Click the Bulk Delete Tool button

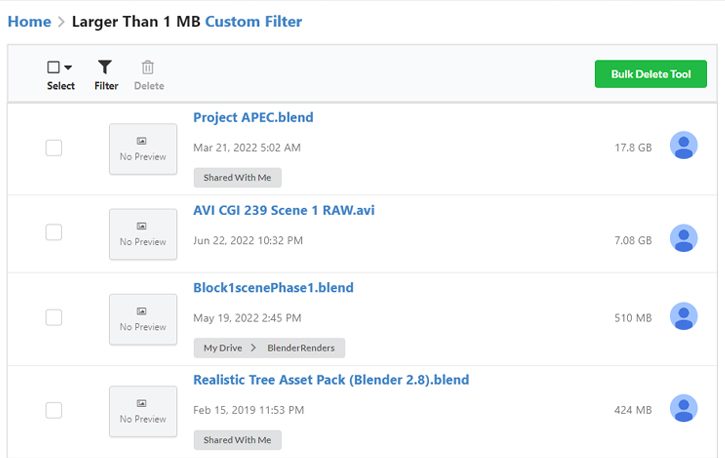(651, 74)
